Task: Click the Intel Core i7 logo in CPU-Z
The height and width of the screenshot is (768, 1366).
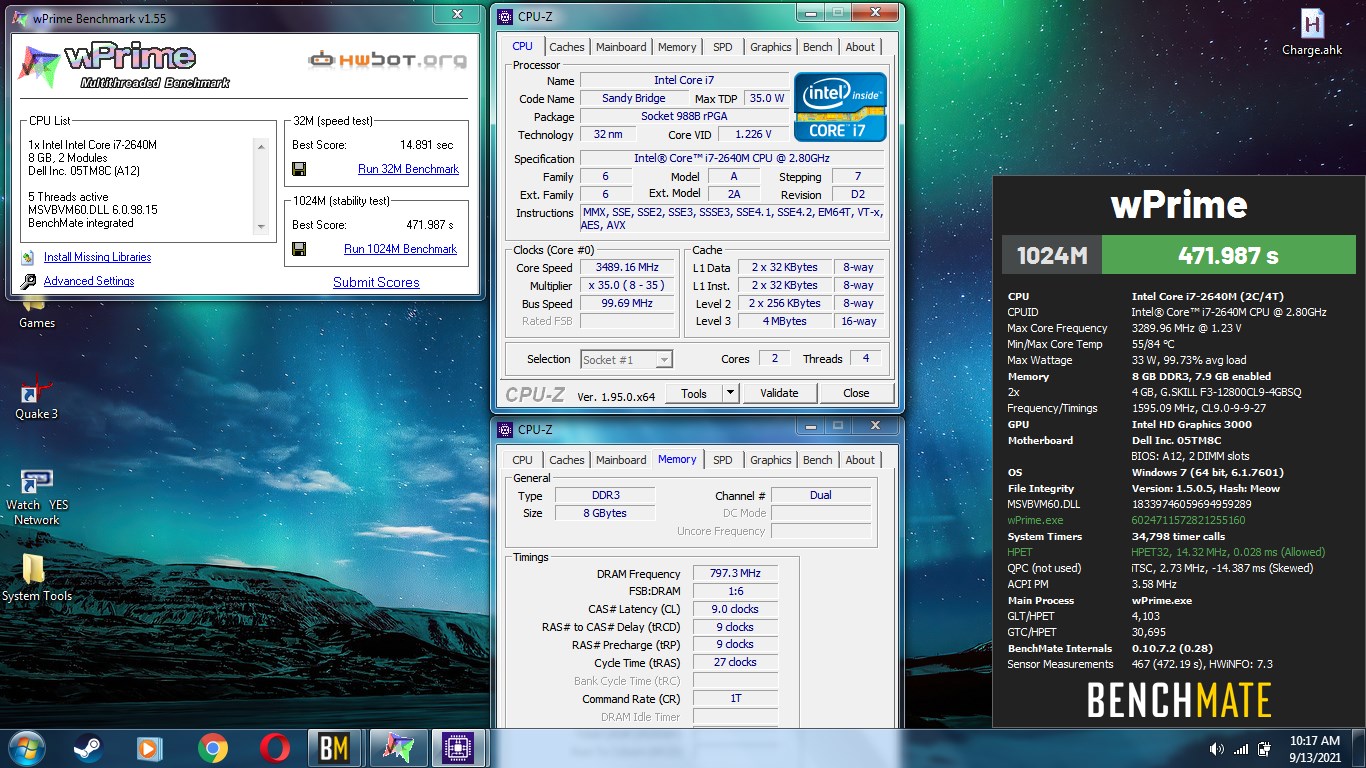Action: pyautogui.click(x=840, y=106)
